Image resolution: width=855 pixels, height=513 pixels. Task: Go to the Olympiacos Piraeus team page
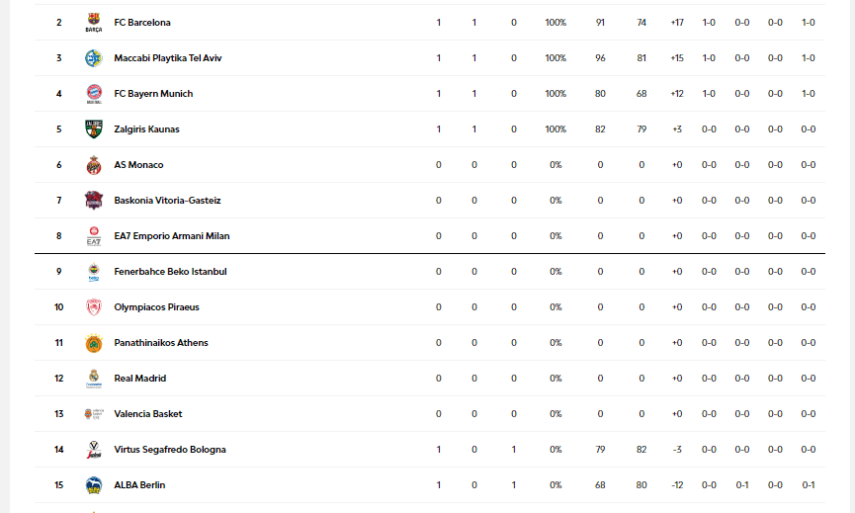(156, 308)
